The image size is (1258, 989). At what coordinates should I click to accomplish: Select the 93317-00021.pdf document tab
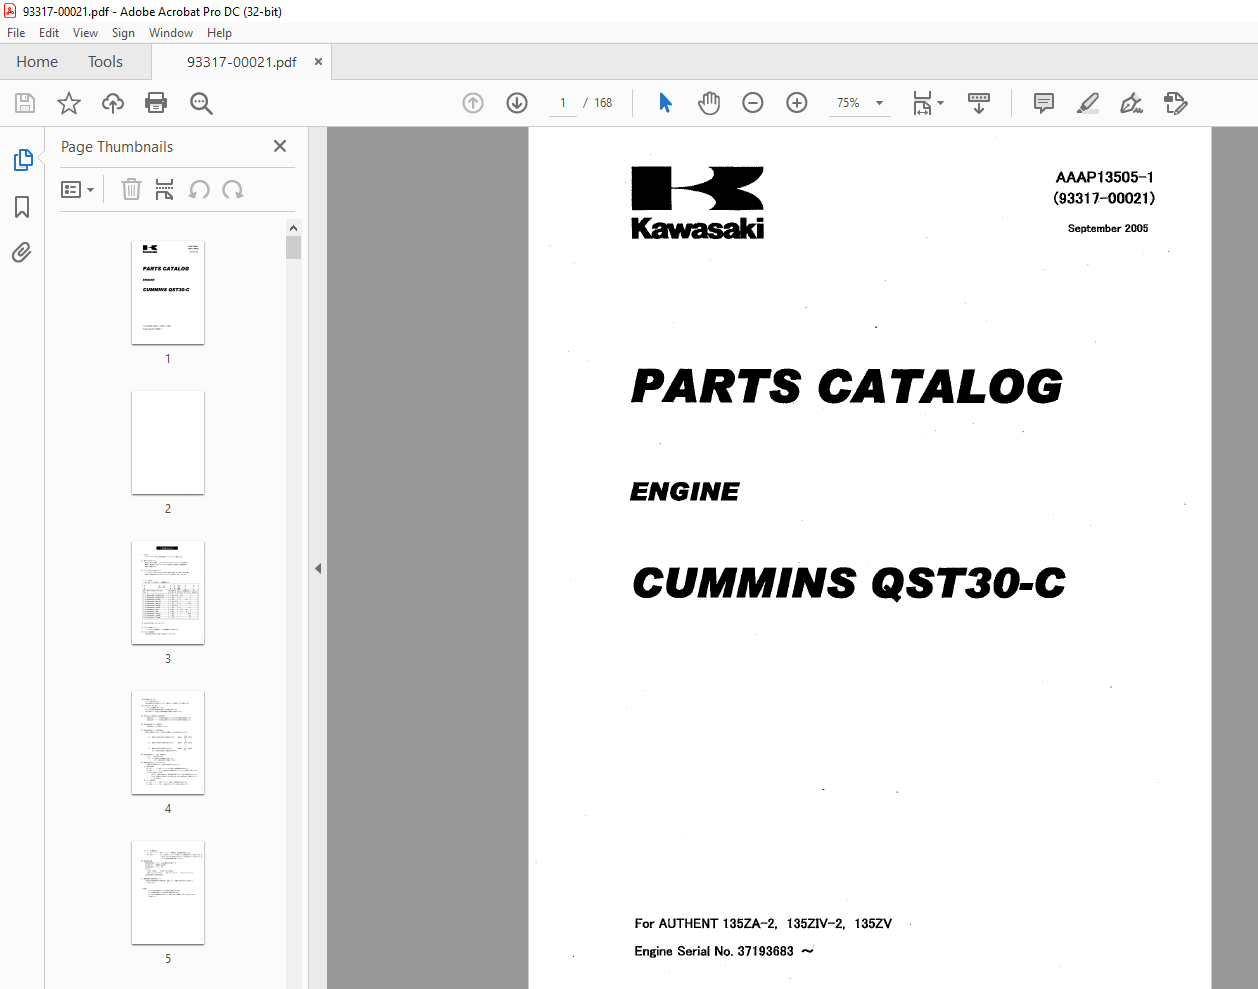[x=241, y=62]
